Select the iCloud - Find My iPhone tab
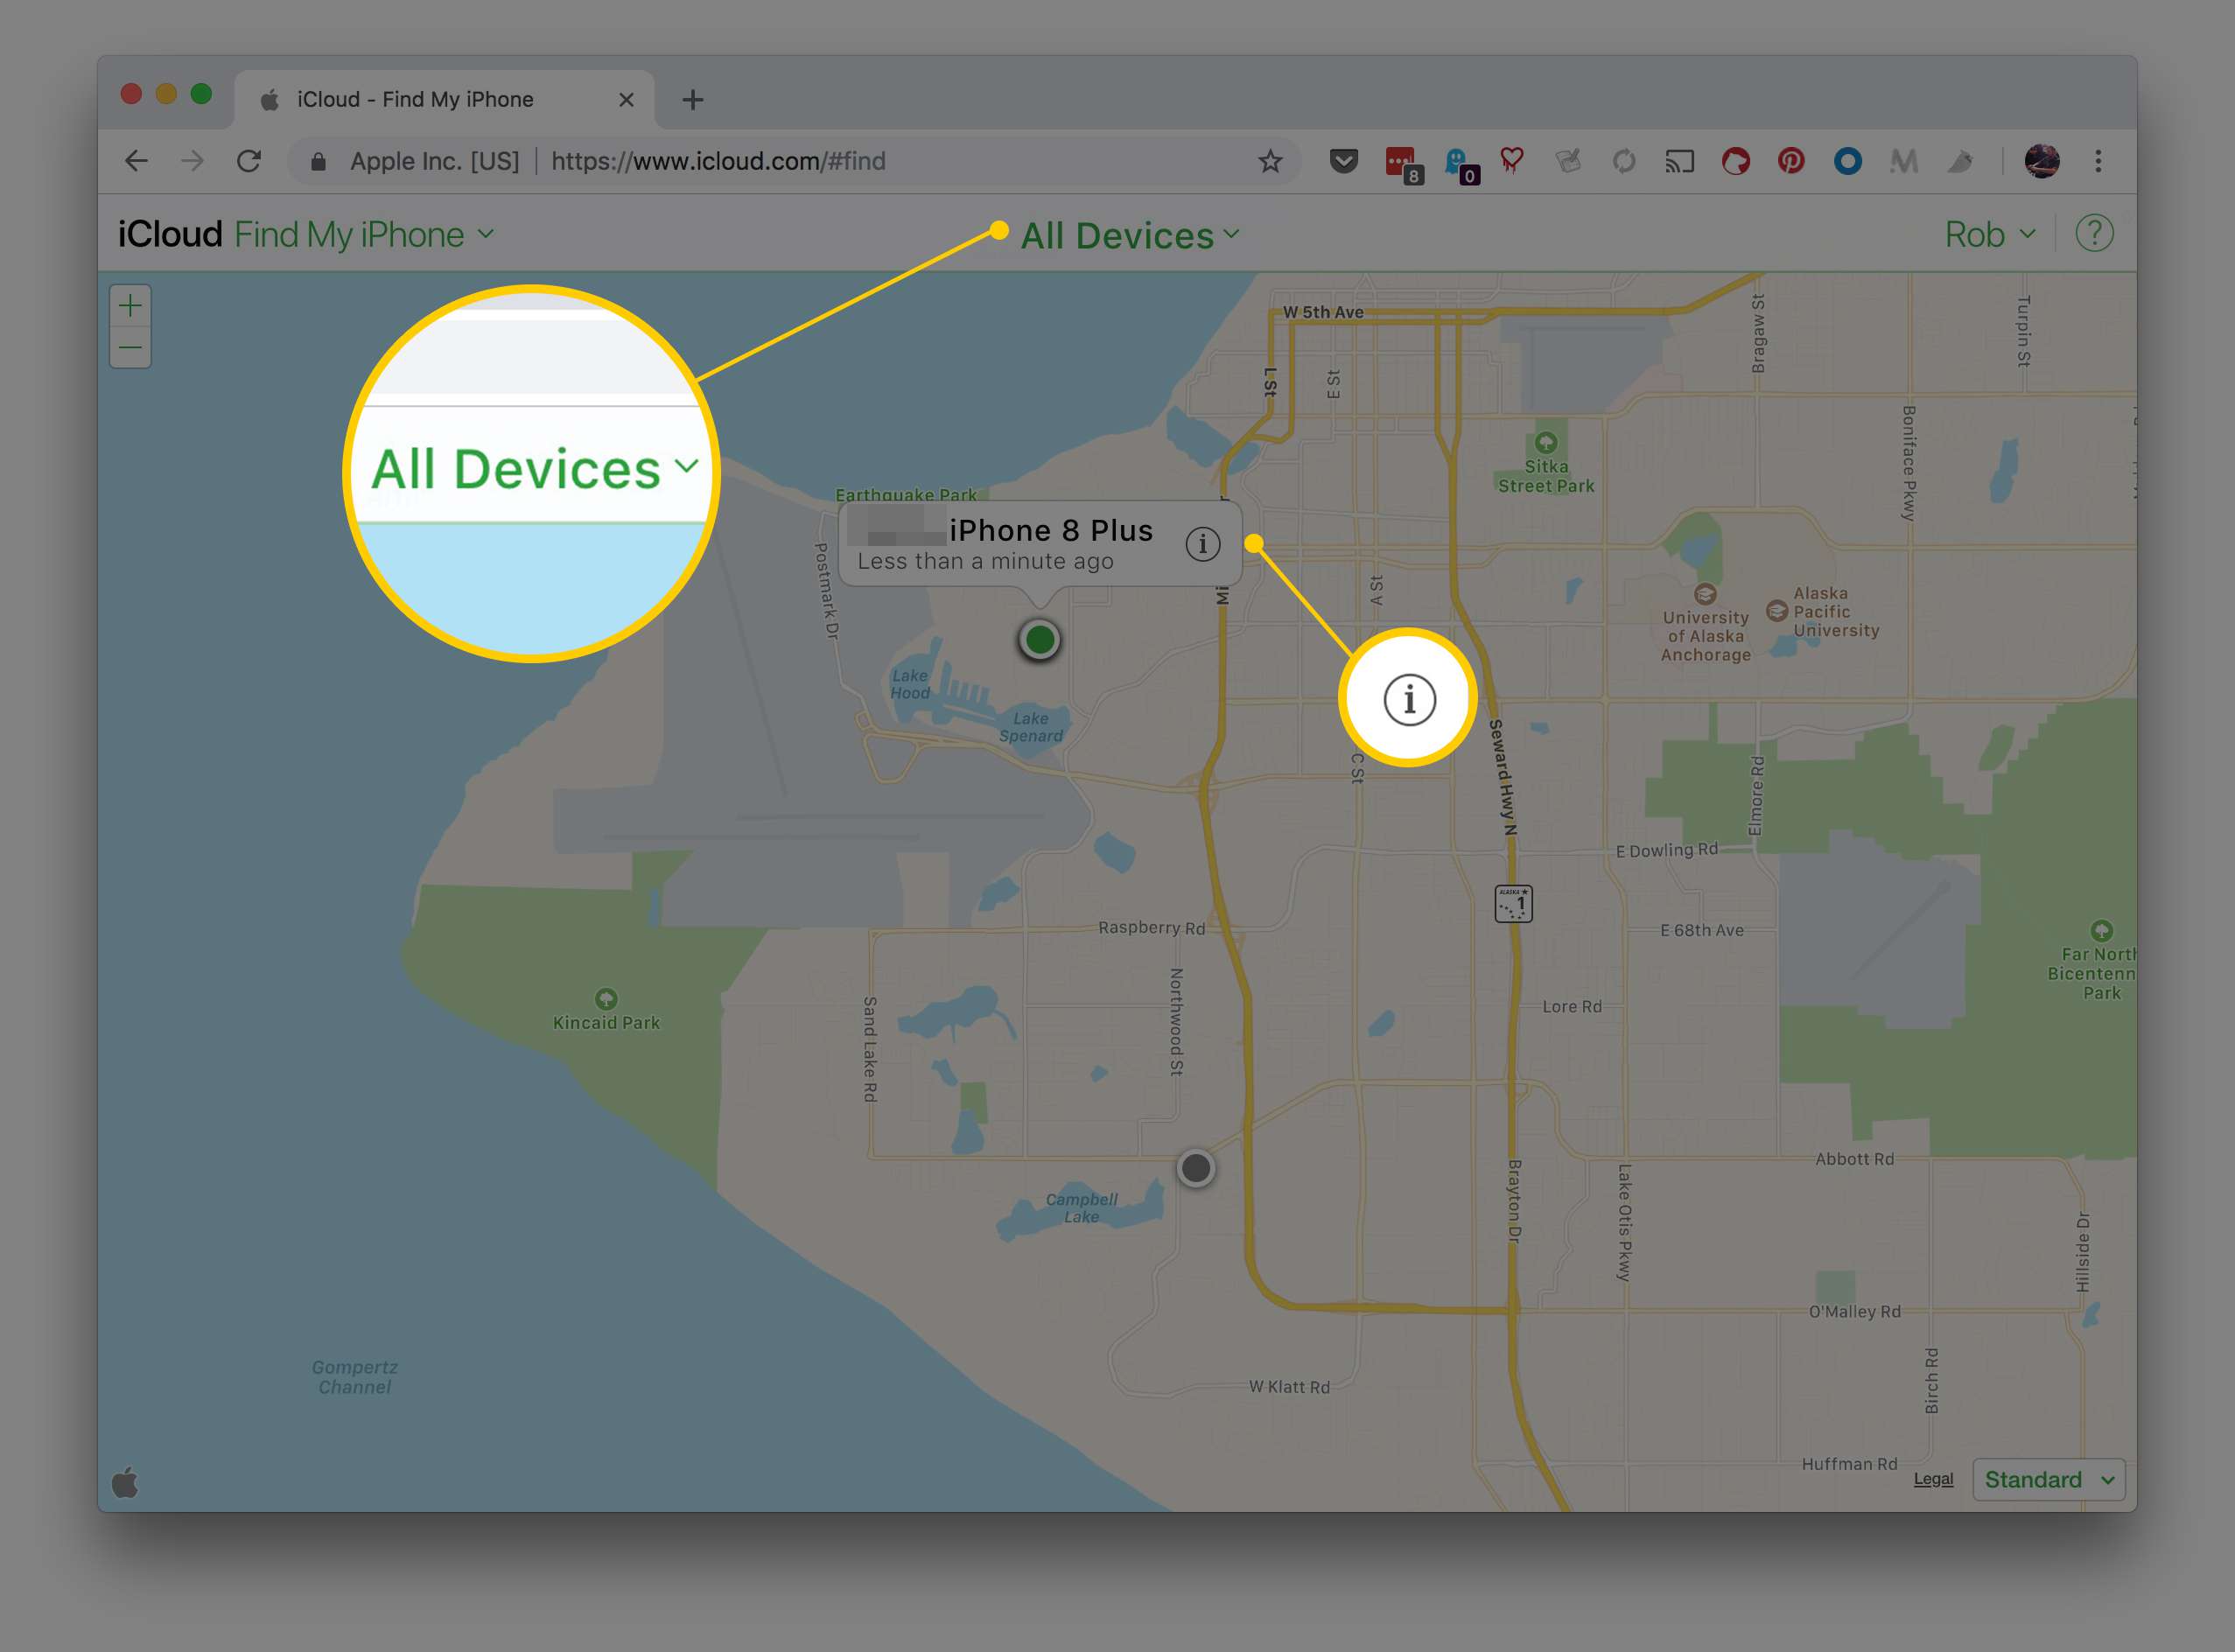This screenshot has width=2235, height=1652. (444, 100)
